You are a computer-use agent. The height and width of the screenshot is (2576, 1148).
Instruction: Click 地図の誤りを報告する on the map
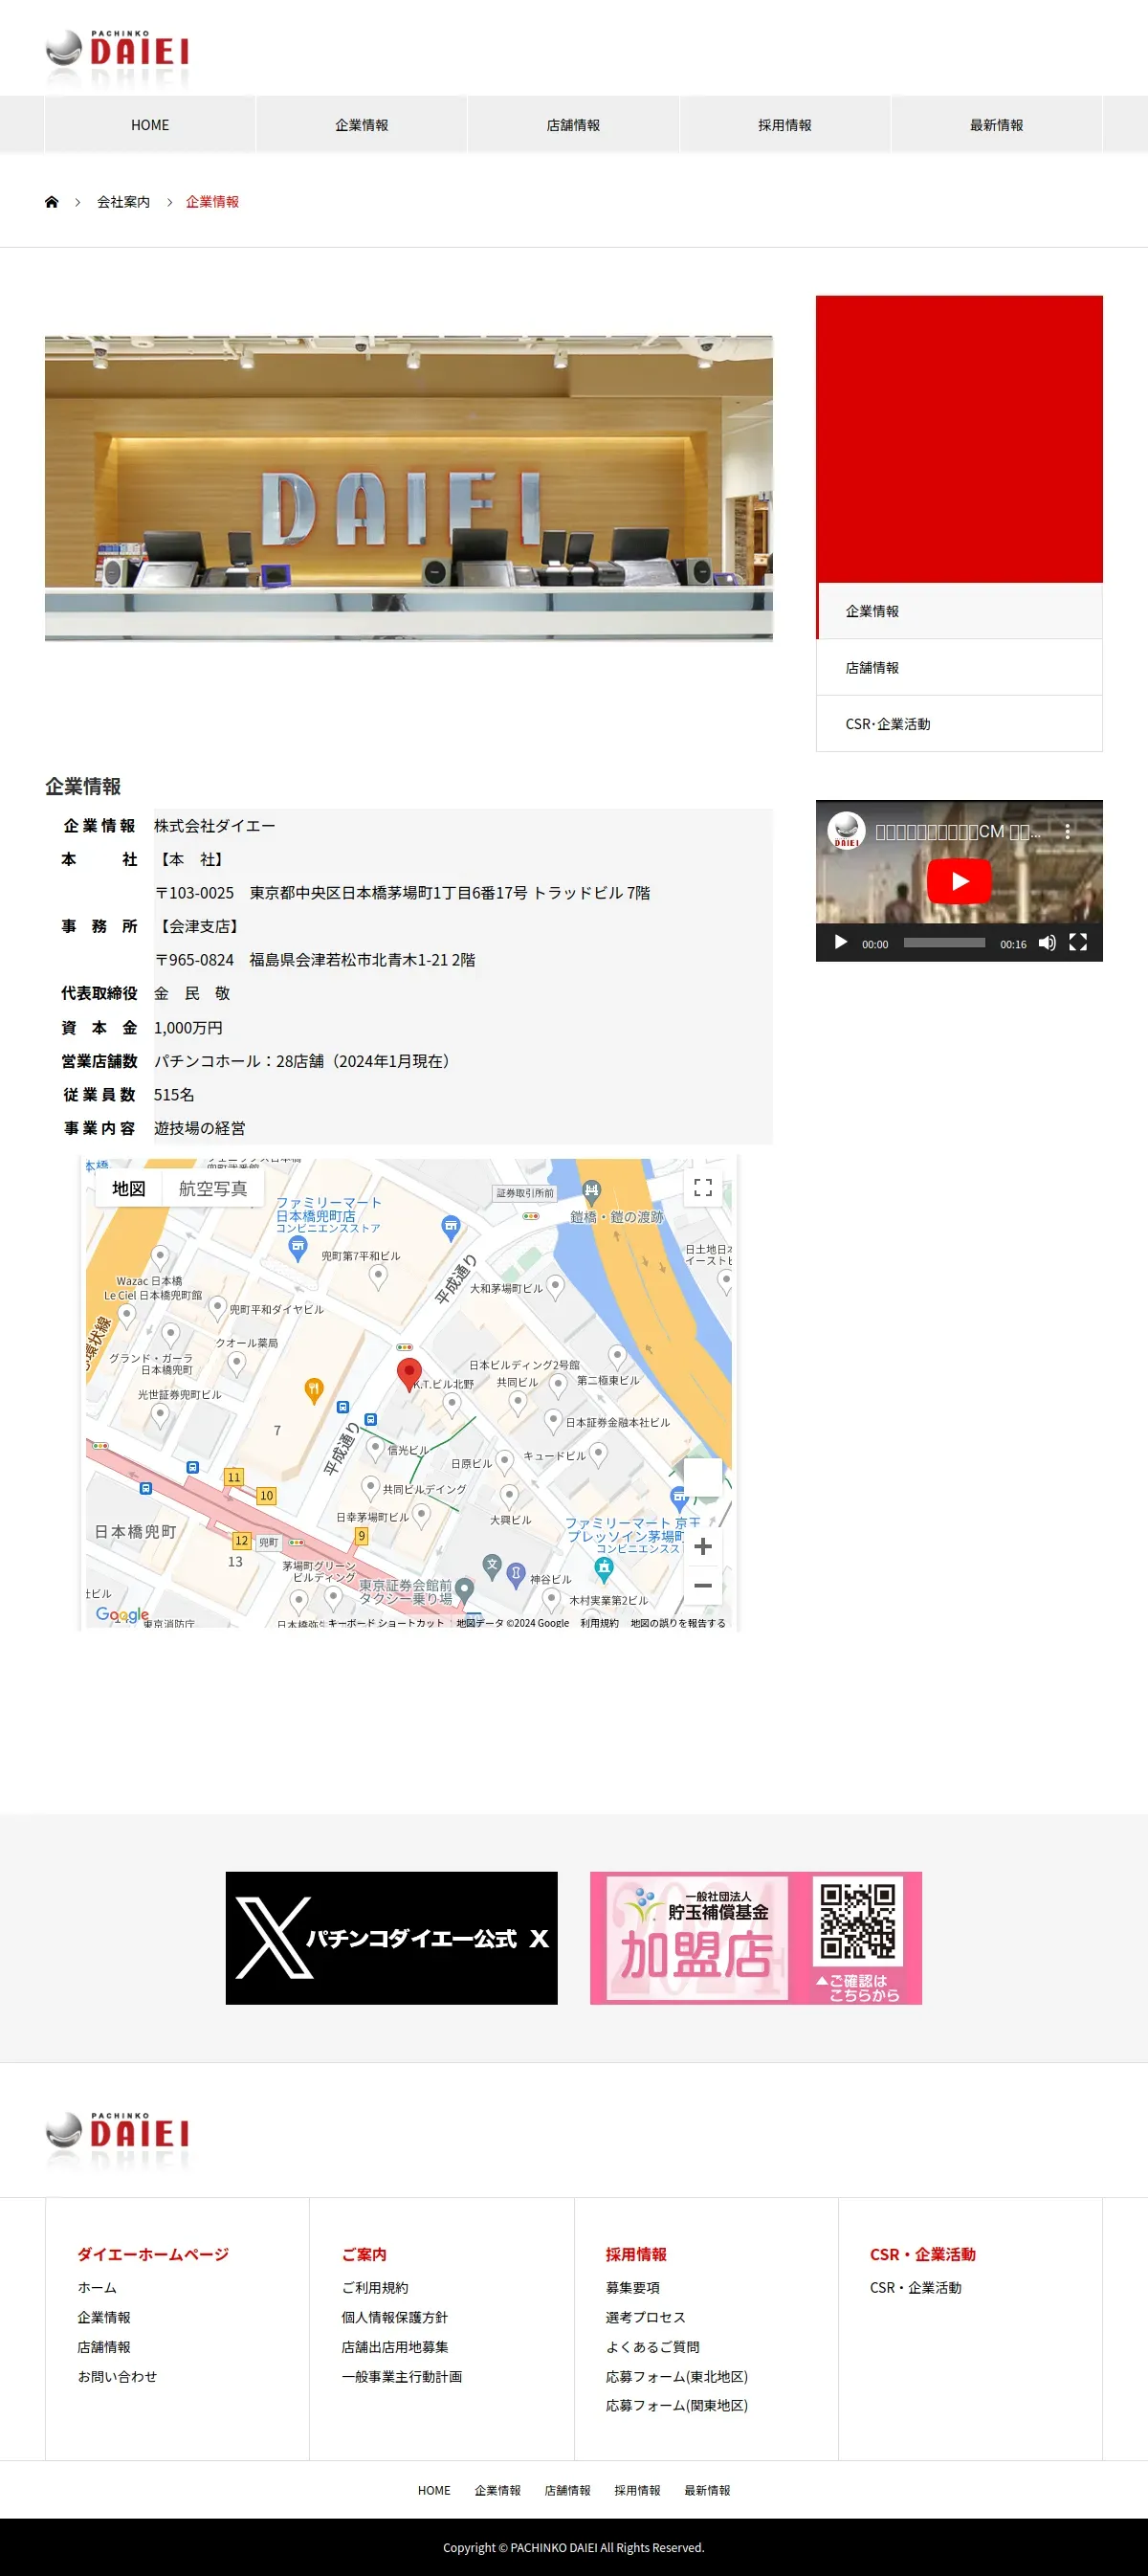pyautogui.click(x=678, y=1623)
